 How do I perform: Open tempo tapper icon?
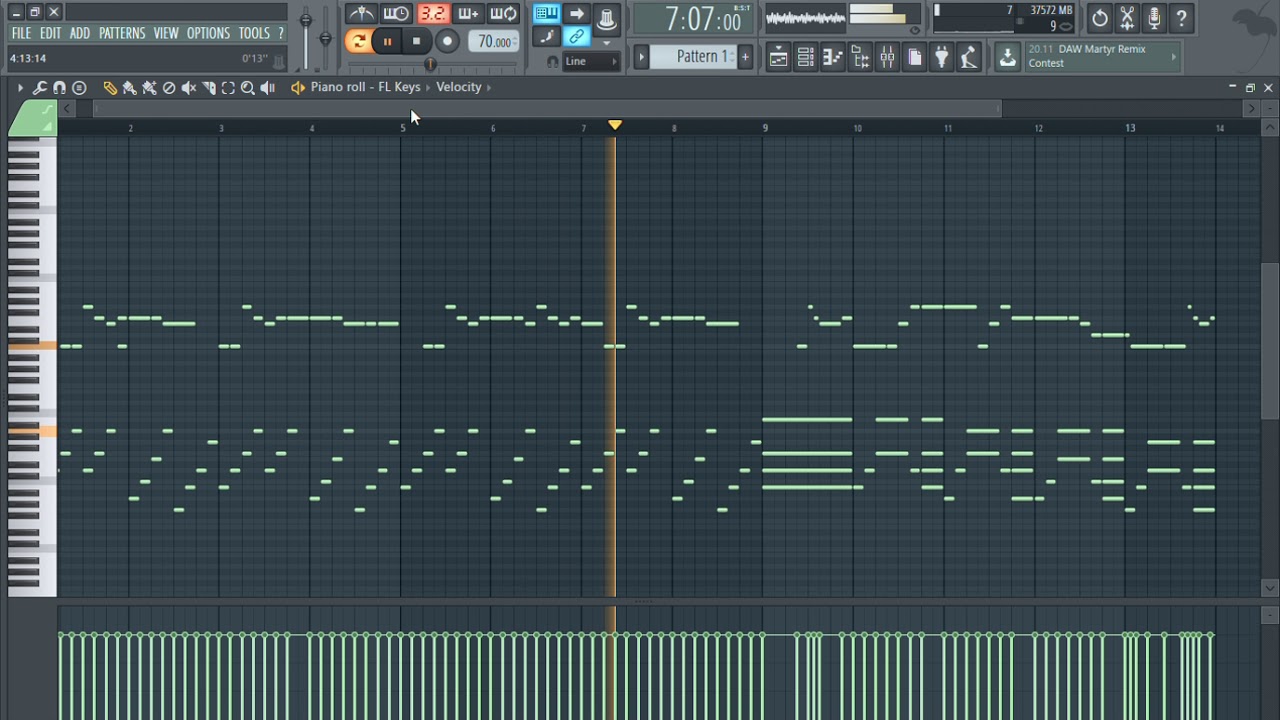(968, 58)
